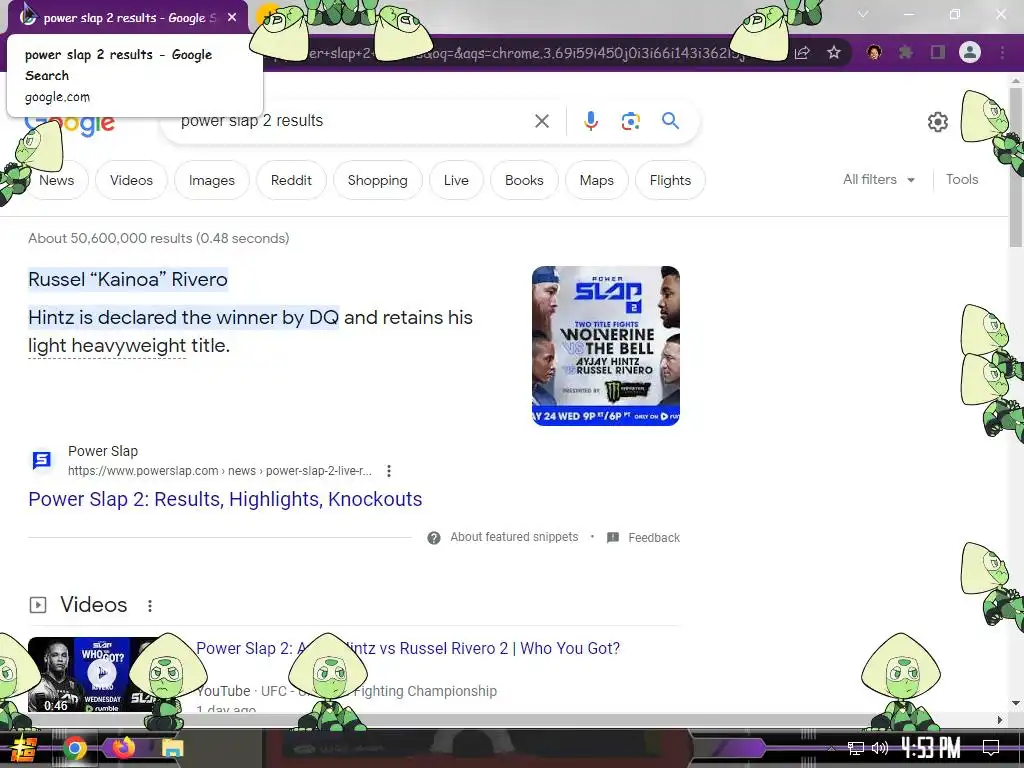Click the "light heavyweight title" underlined text
The height and width of the screenshot is (768, 1024).
pos(129,345)
